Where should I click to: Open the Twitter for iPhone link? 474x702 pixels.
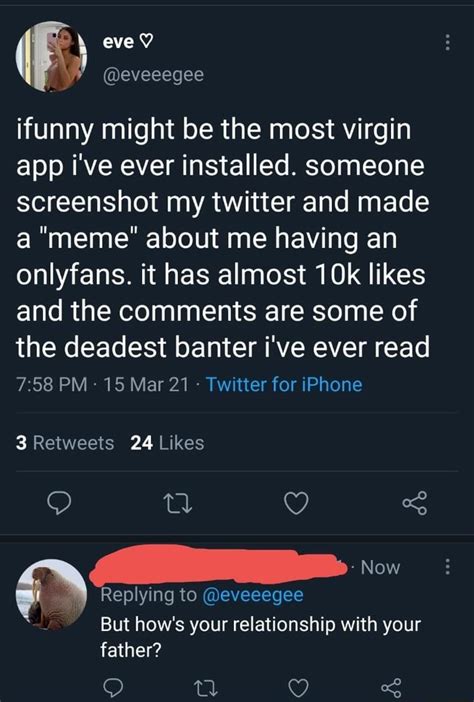tap(284, 385)
